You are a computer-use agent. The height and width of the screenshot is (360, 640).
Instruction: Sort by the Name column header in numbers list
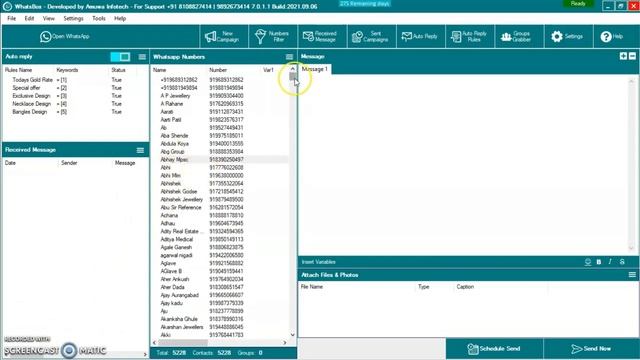click(x=160, y=70)
